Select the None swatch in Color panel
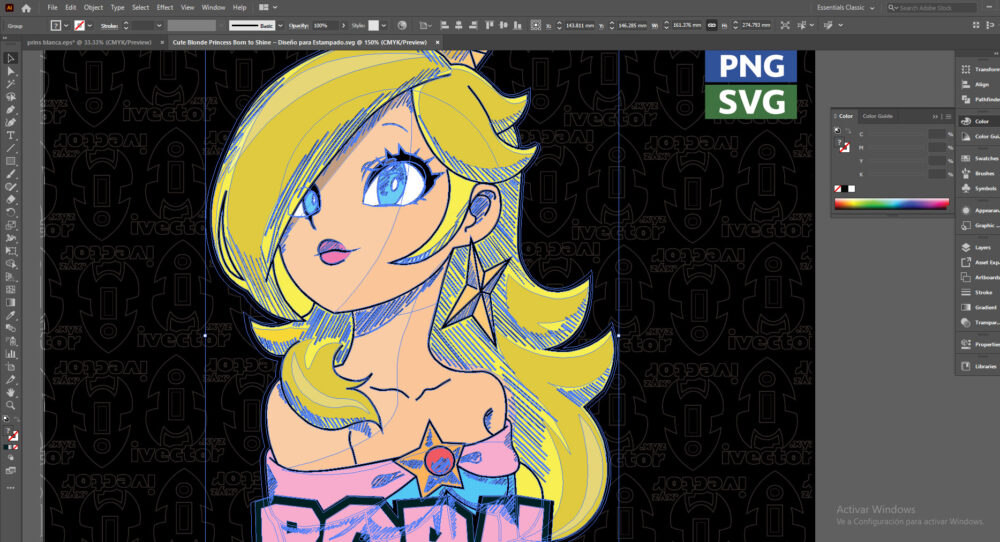This screenshot has width=1000, height=542. tap(837, 189)
